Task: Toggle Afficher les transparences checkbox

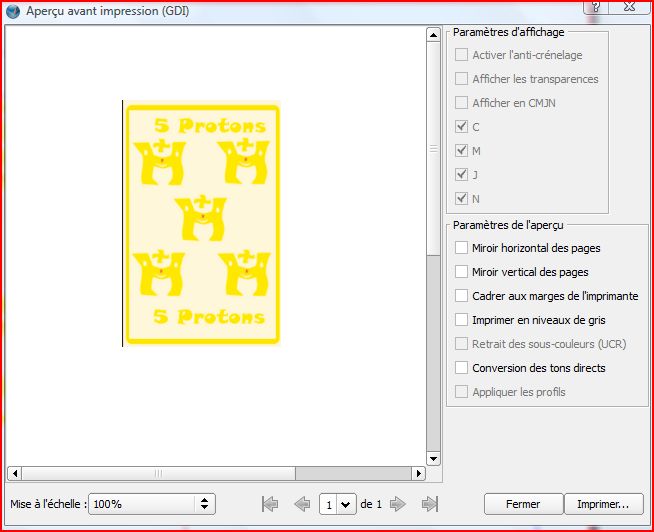Action: pyautogui.click(x=461, y=78)
